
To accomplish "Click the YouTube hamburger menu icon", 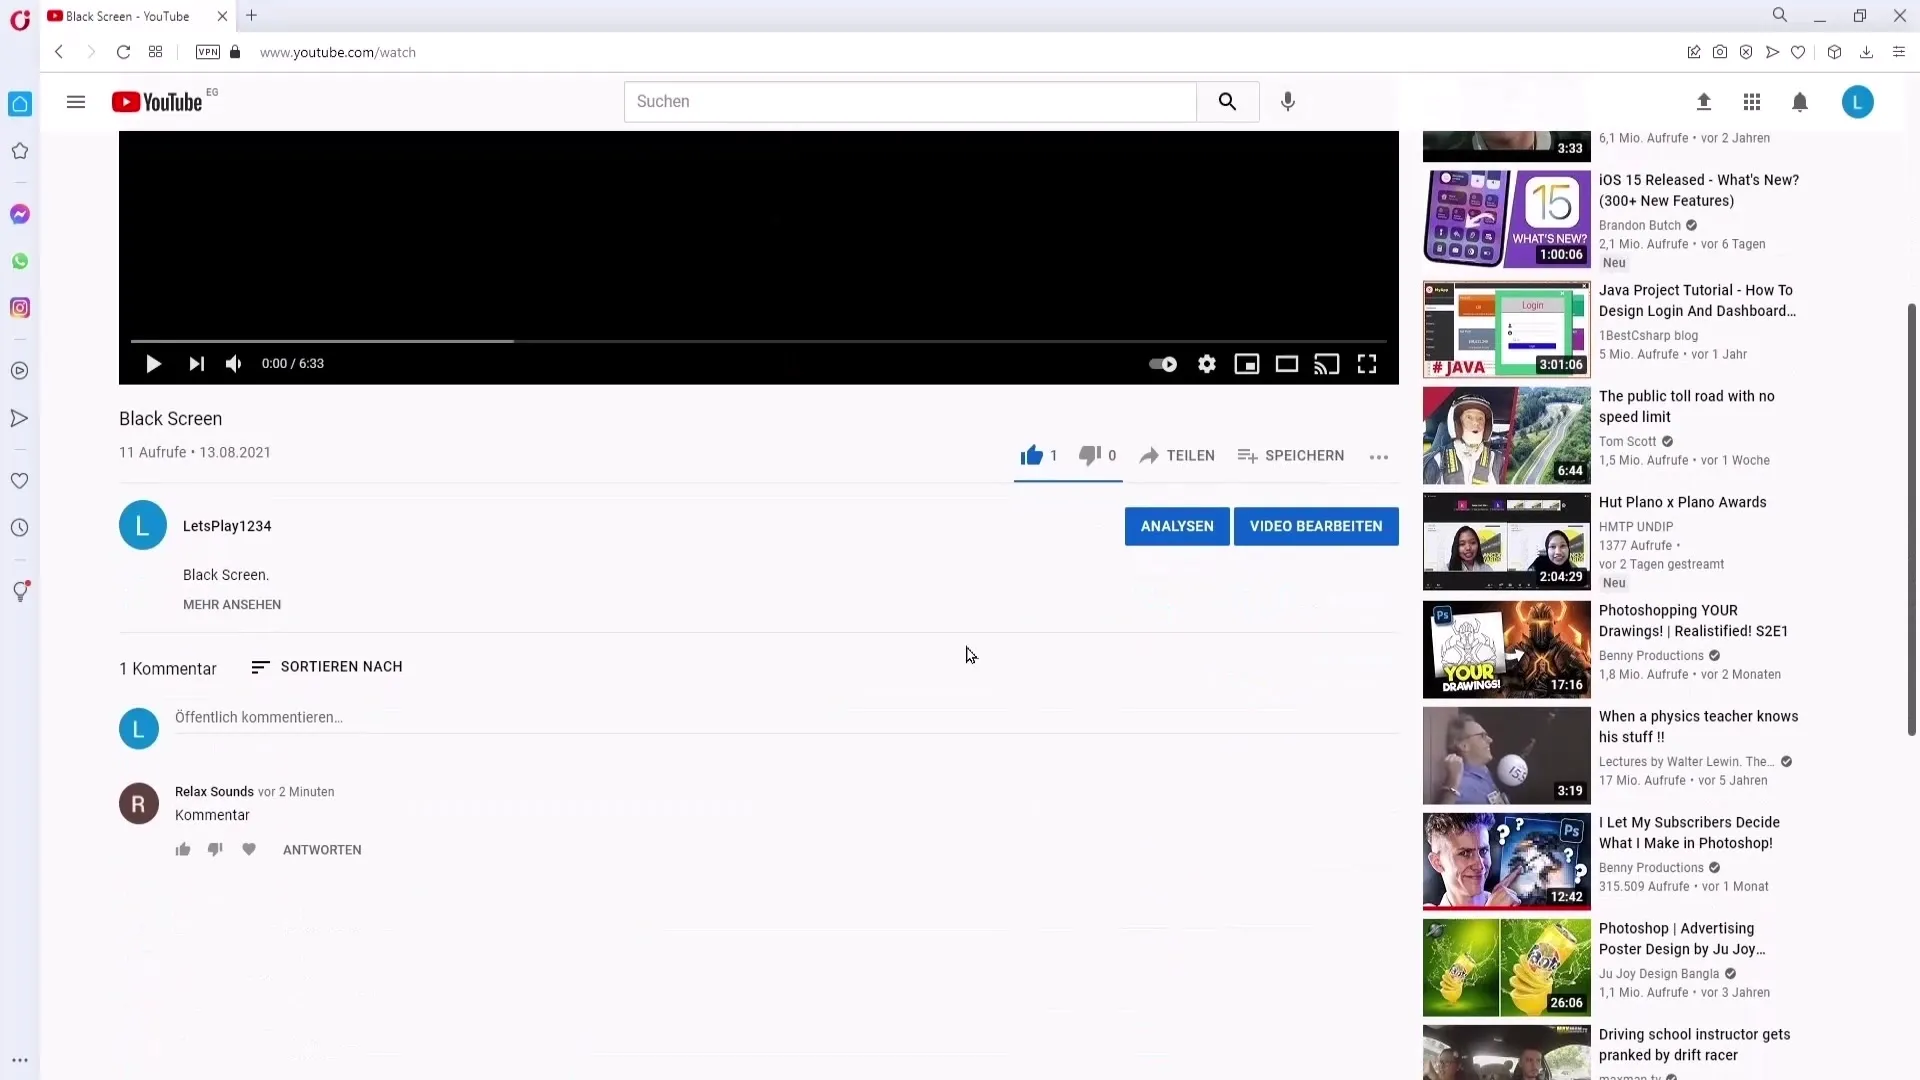I will point(75,102).
